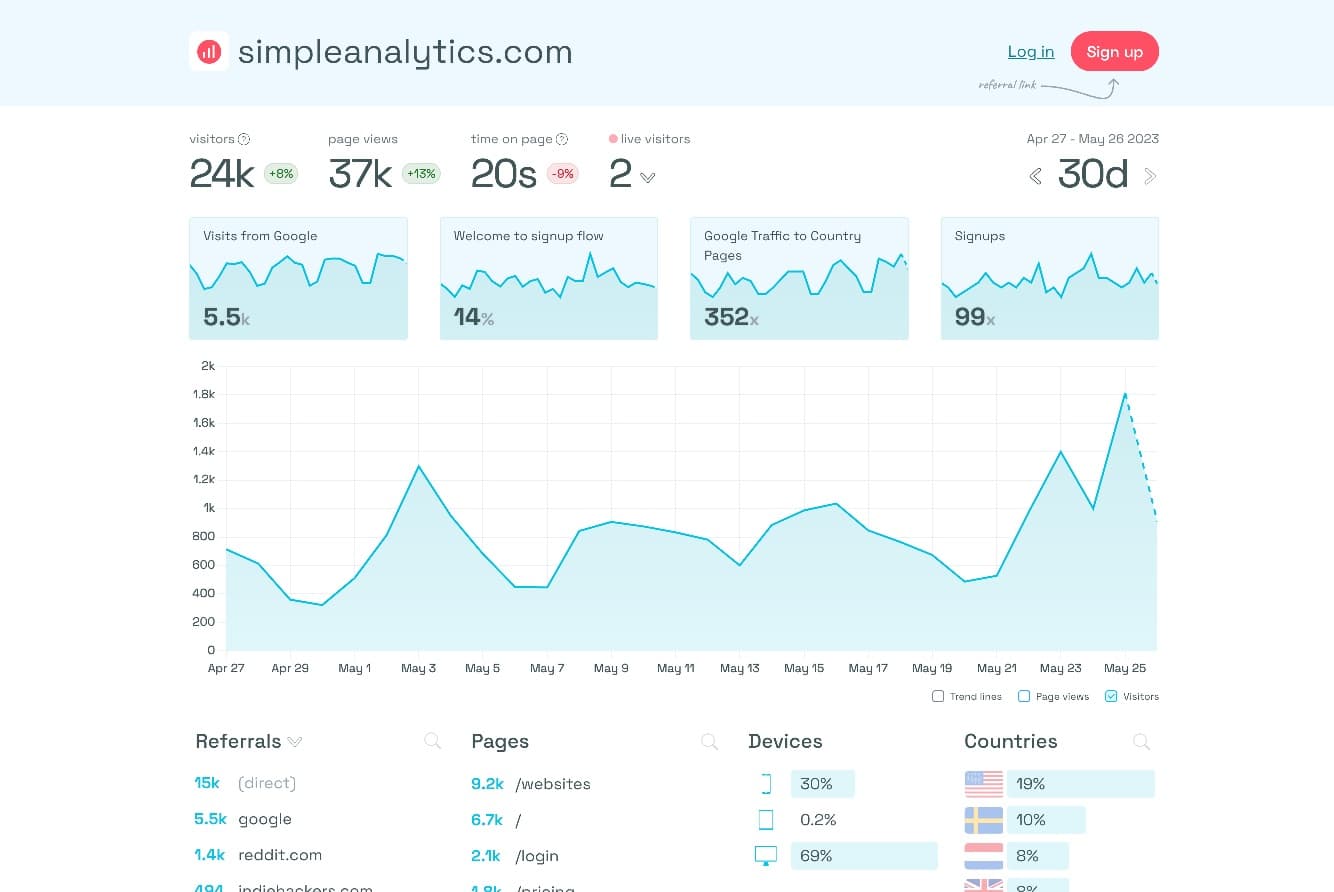Uncheck the Visitors checkbox
The image size is (1334, 892).
[x=1111, y=696]
